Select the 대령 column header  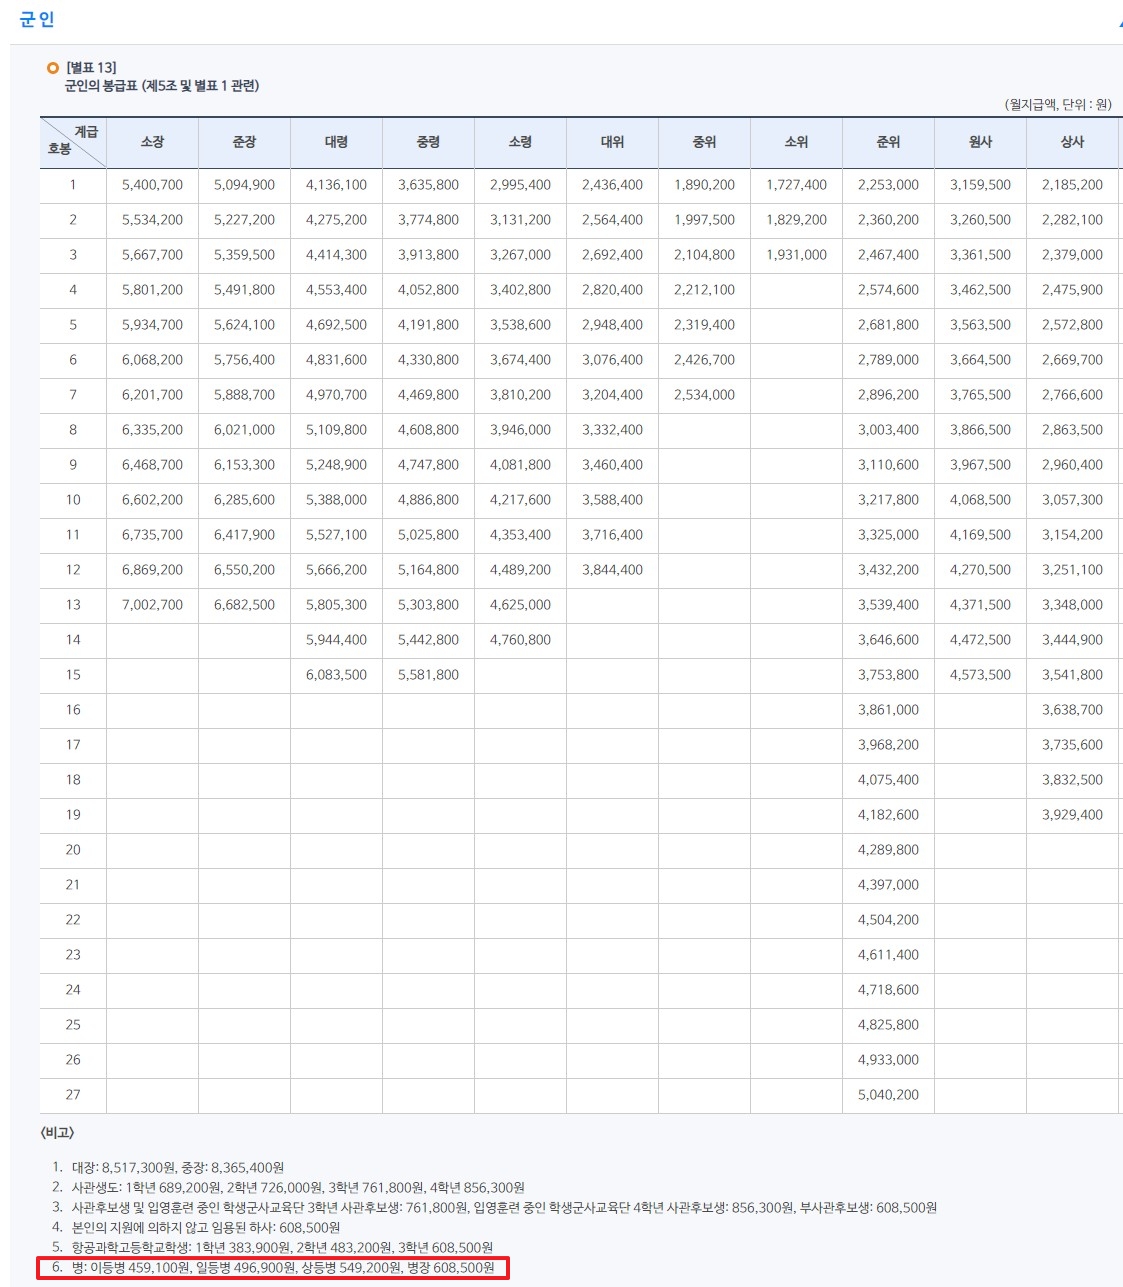[x=336, y=142]
